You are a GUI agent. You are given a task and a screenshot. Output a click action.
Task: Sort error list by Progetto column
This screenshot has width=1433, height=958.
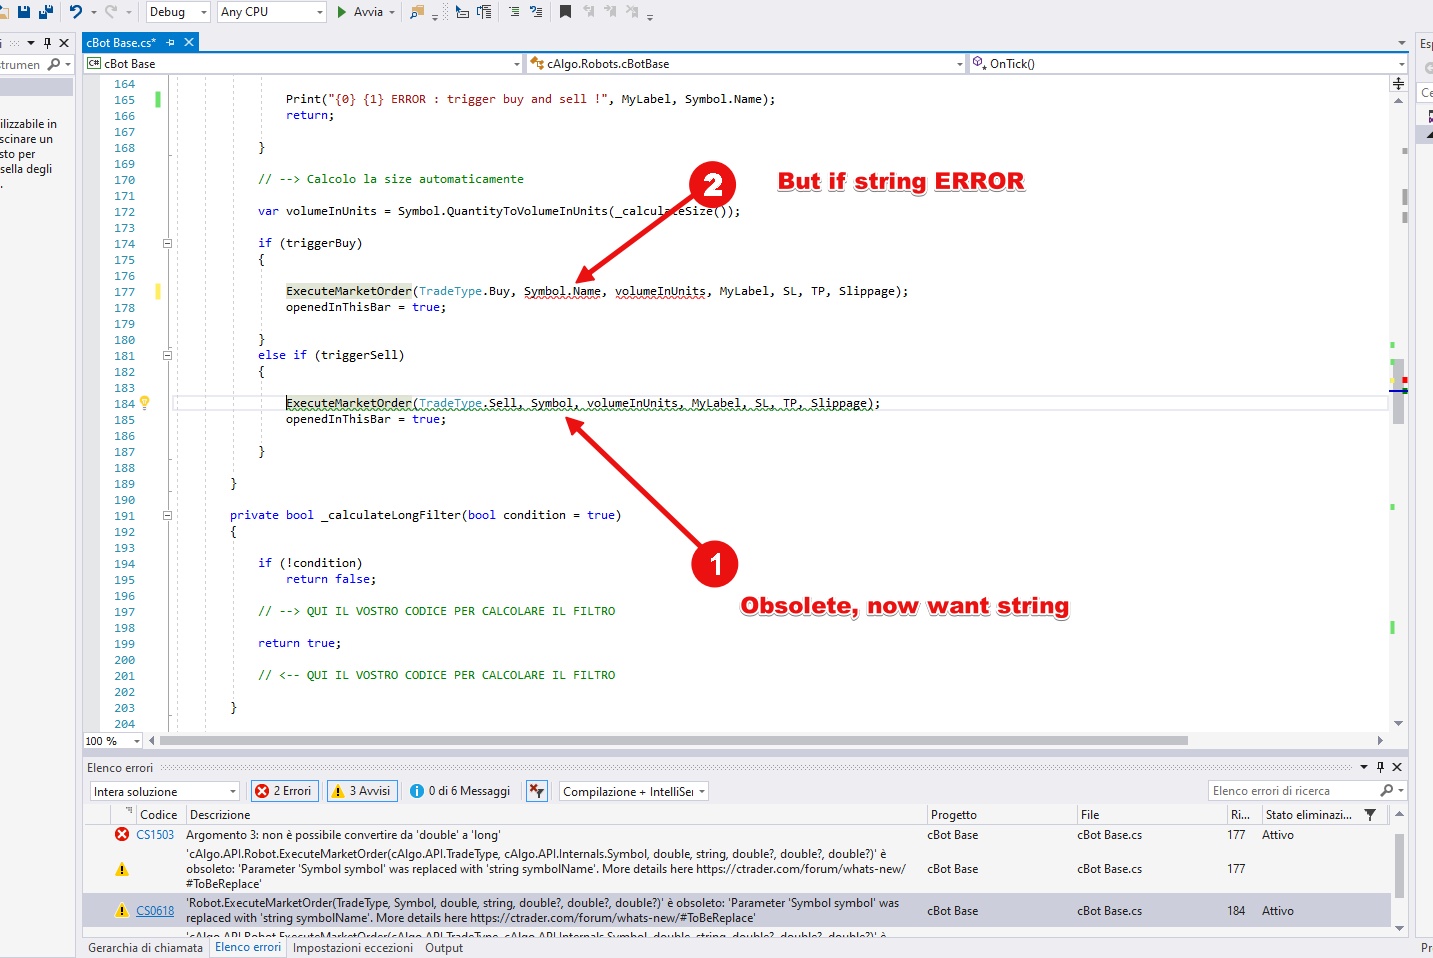1001,815
